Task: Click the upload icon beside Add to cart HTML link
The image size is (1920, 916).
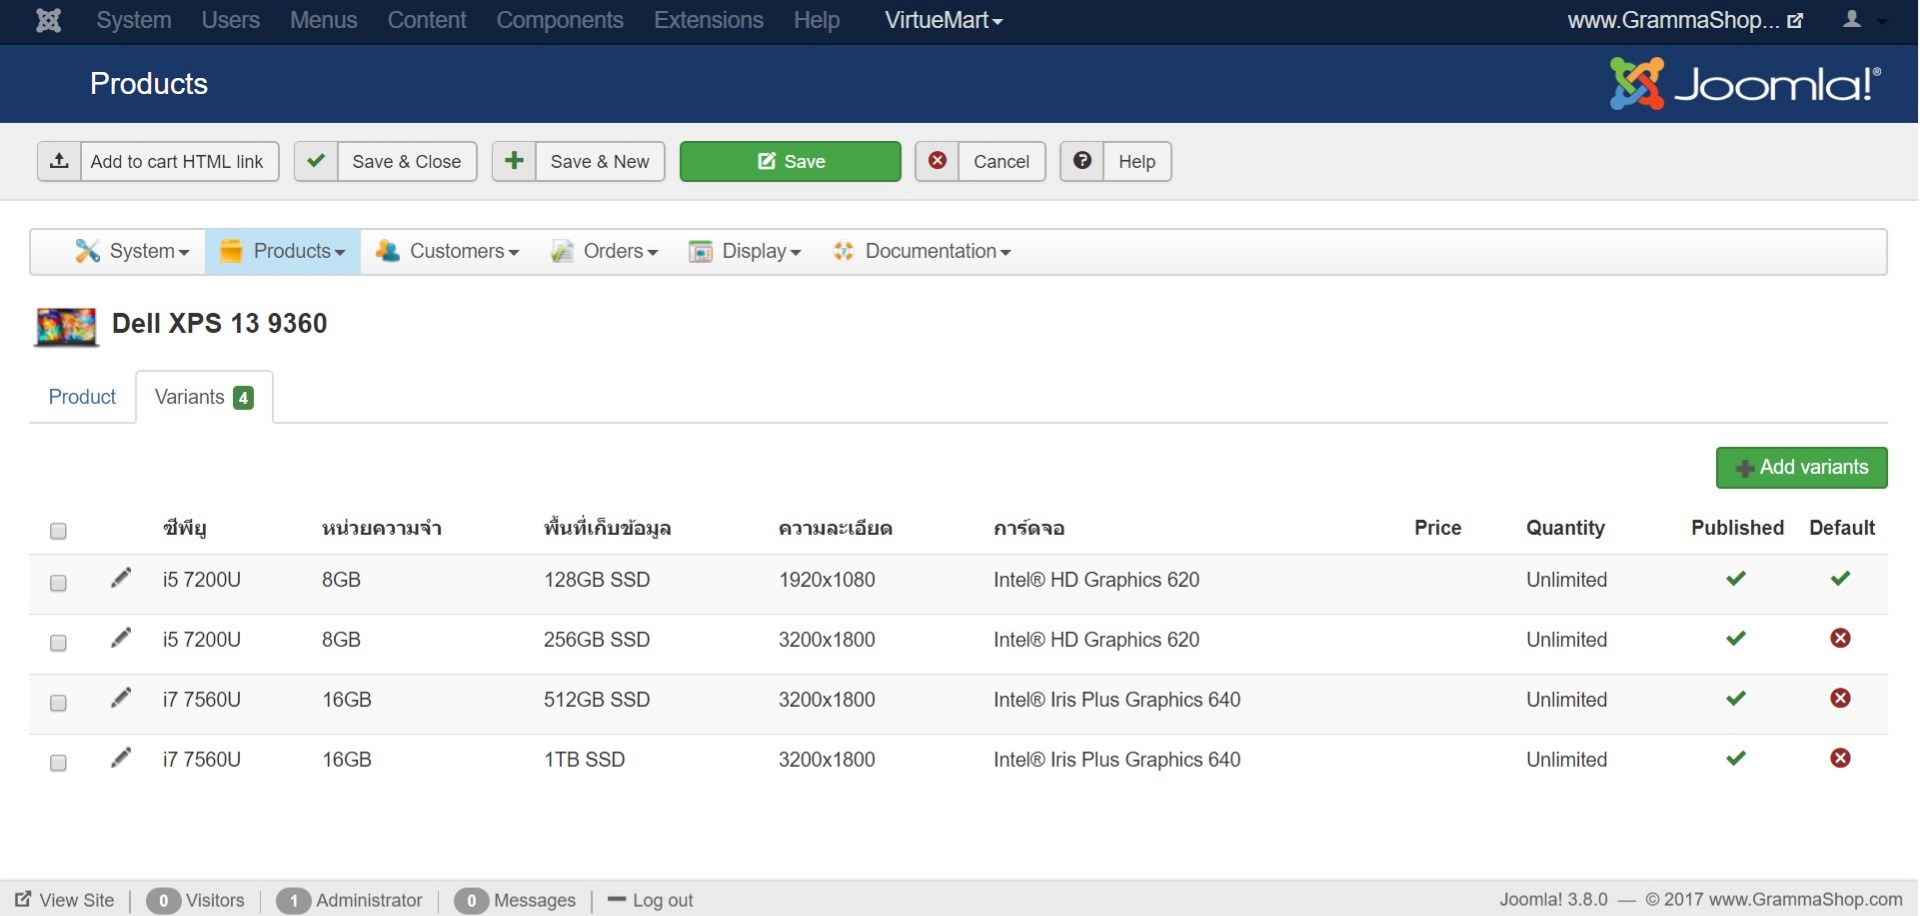Action: click(x=59, y=161)
